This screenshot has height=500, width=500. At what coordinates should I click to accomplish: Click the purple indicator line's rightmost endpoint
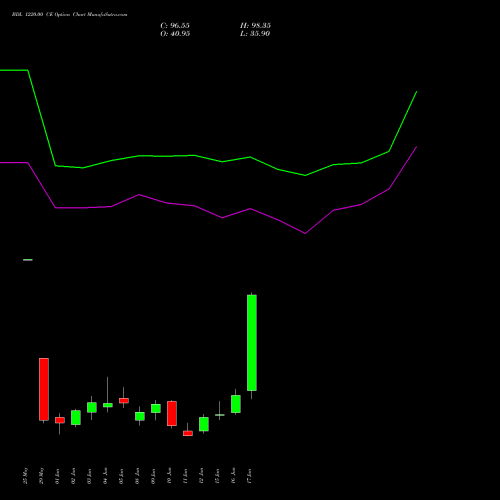coord(417,147)
